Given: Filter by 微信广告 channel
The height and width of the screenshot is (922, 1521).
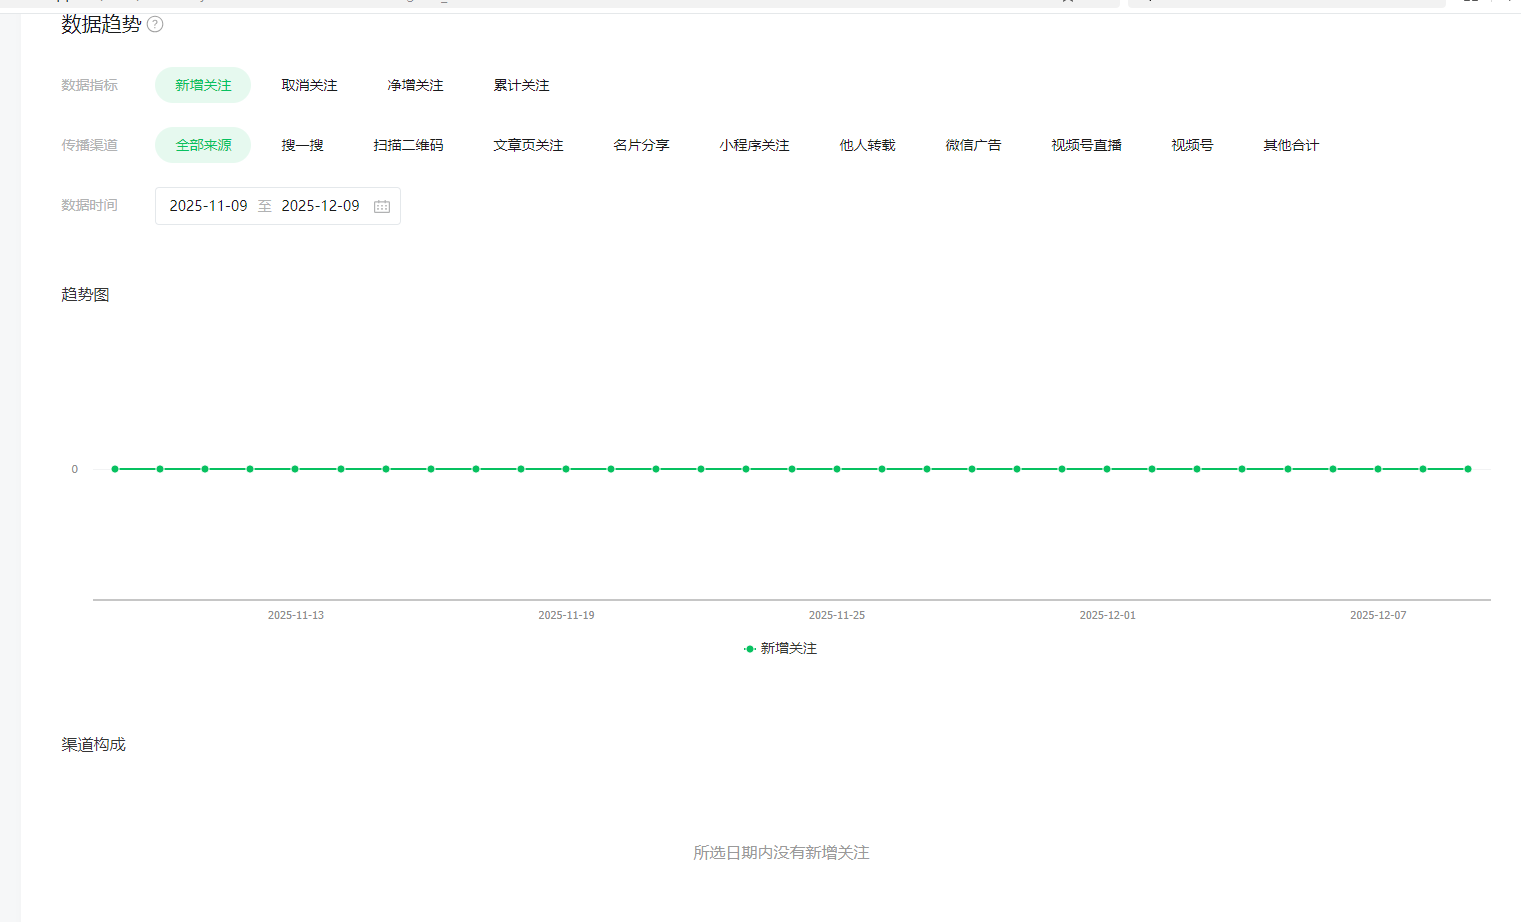Looking at the screenshot, I should coord(973,145).
